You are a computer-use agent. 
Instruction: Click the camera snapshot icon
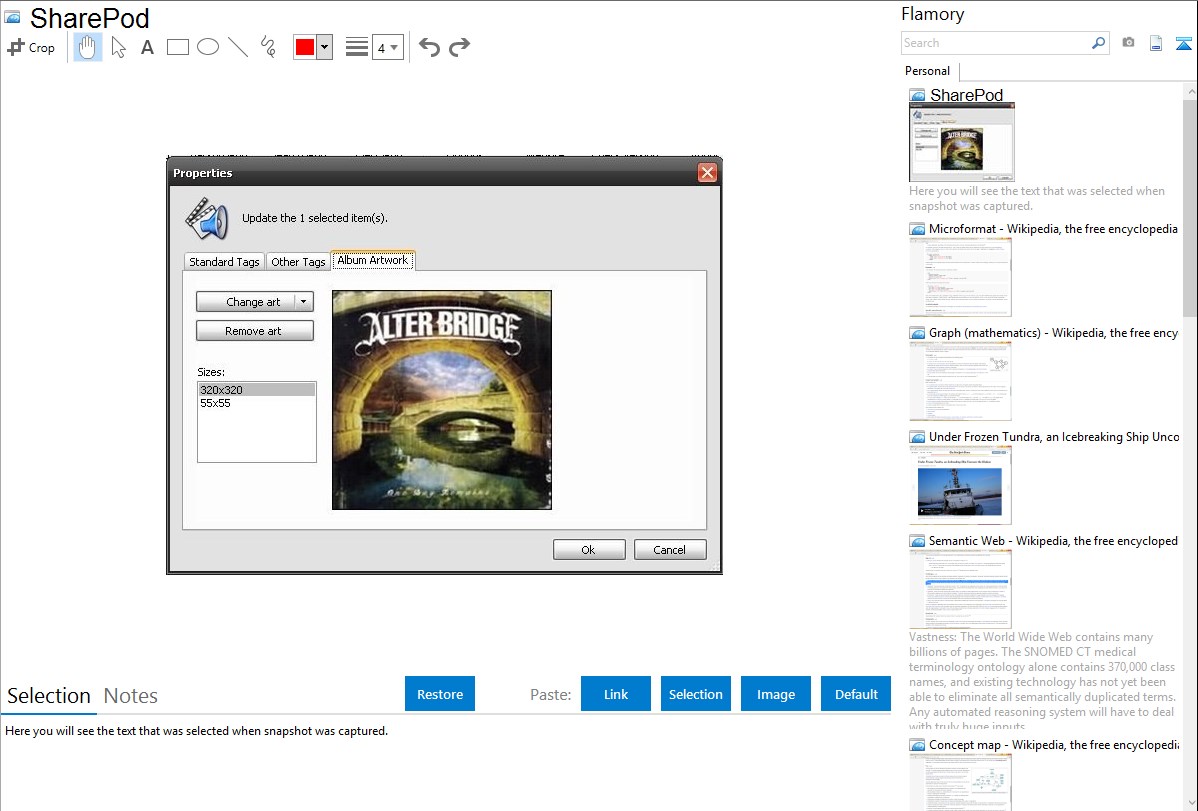1128,43
